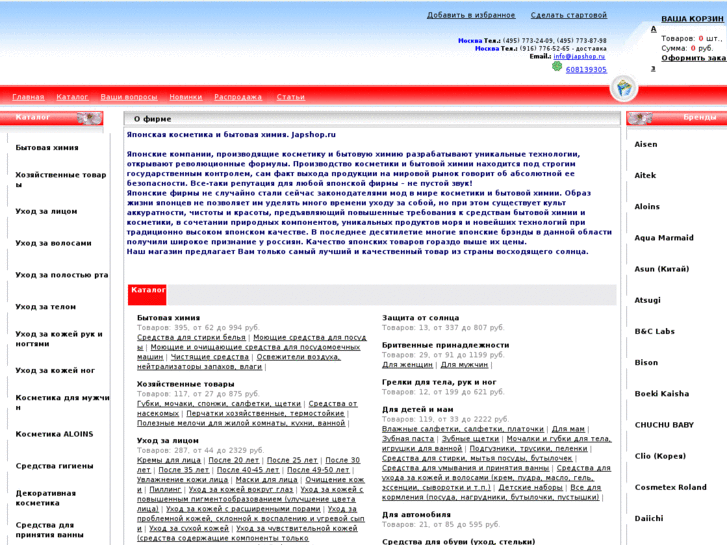
Task: Select the Aloins brand
Action: pyautogui.click(x=647, y=206)
